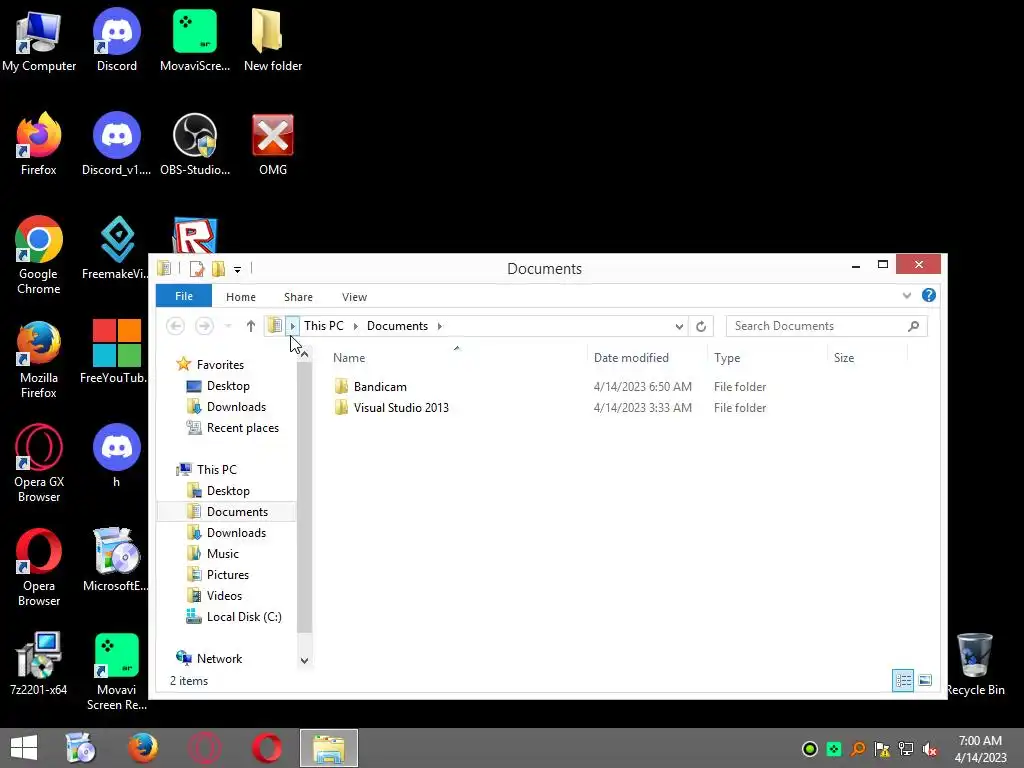Screen dimensions: 1024x768
Task: Select the Bandicam folder row
Action: [x=549, y=387]
